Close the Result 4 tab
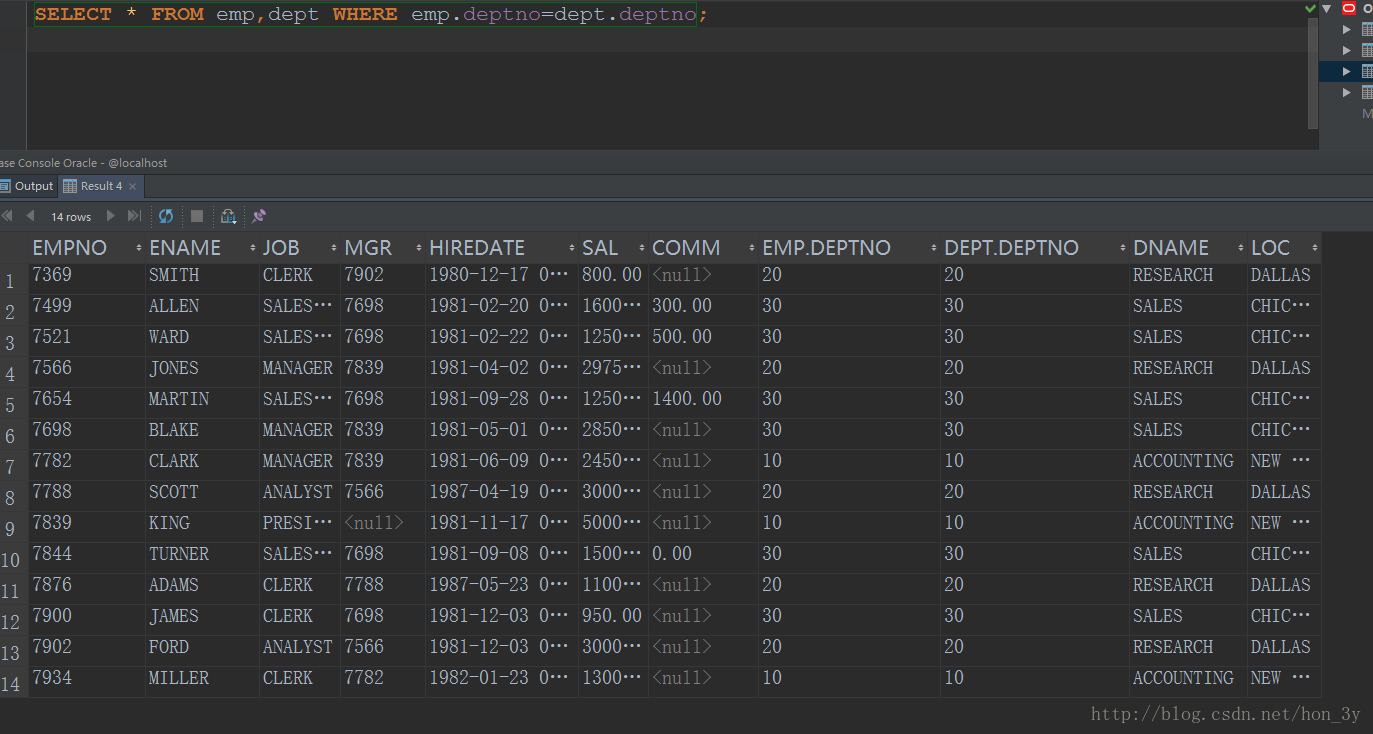Image resolution: width=1373 pixels, height=734 pixels. tap(132, 186)
